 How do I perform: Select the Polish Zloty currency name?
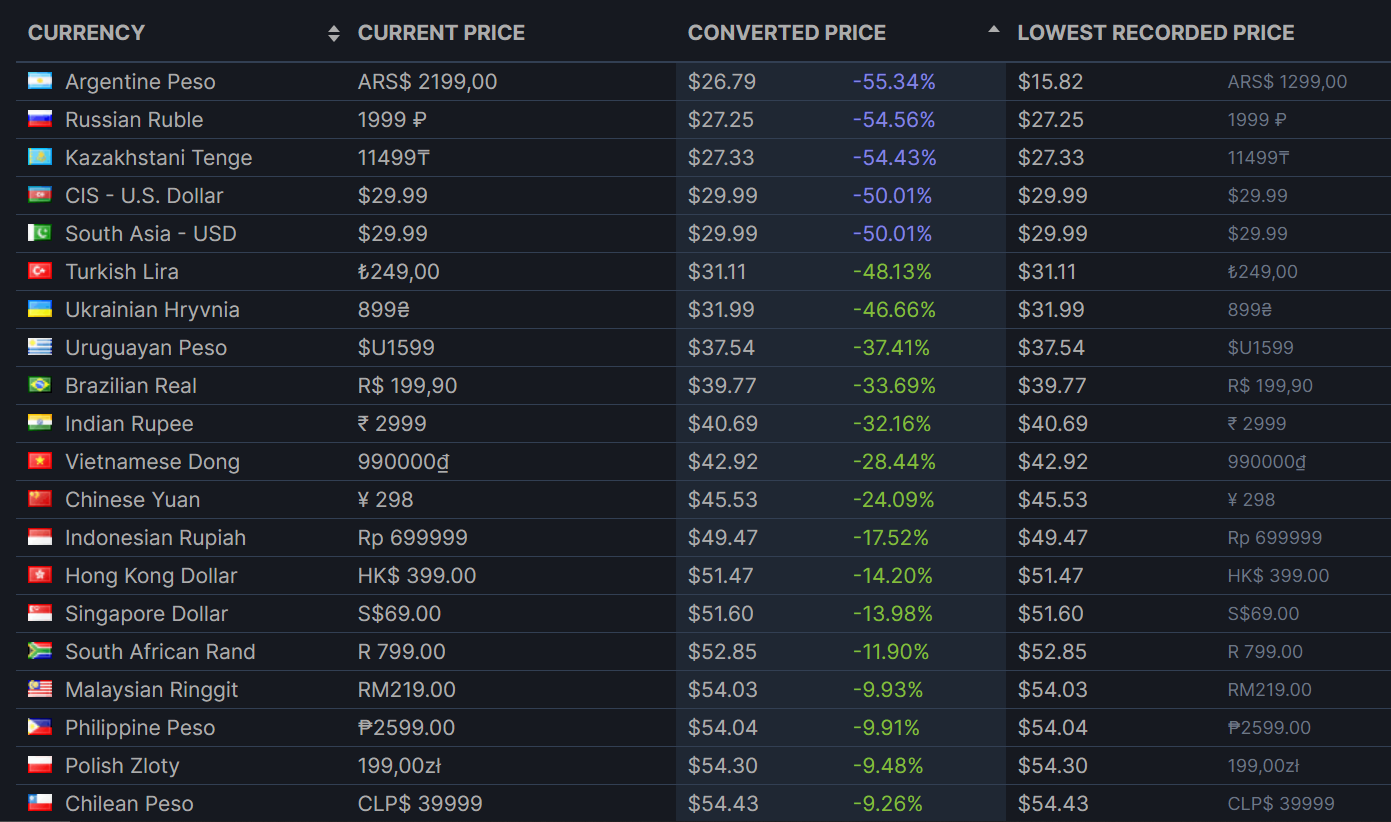(122, 766)
